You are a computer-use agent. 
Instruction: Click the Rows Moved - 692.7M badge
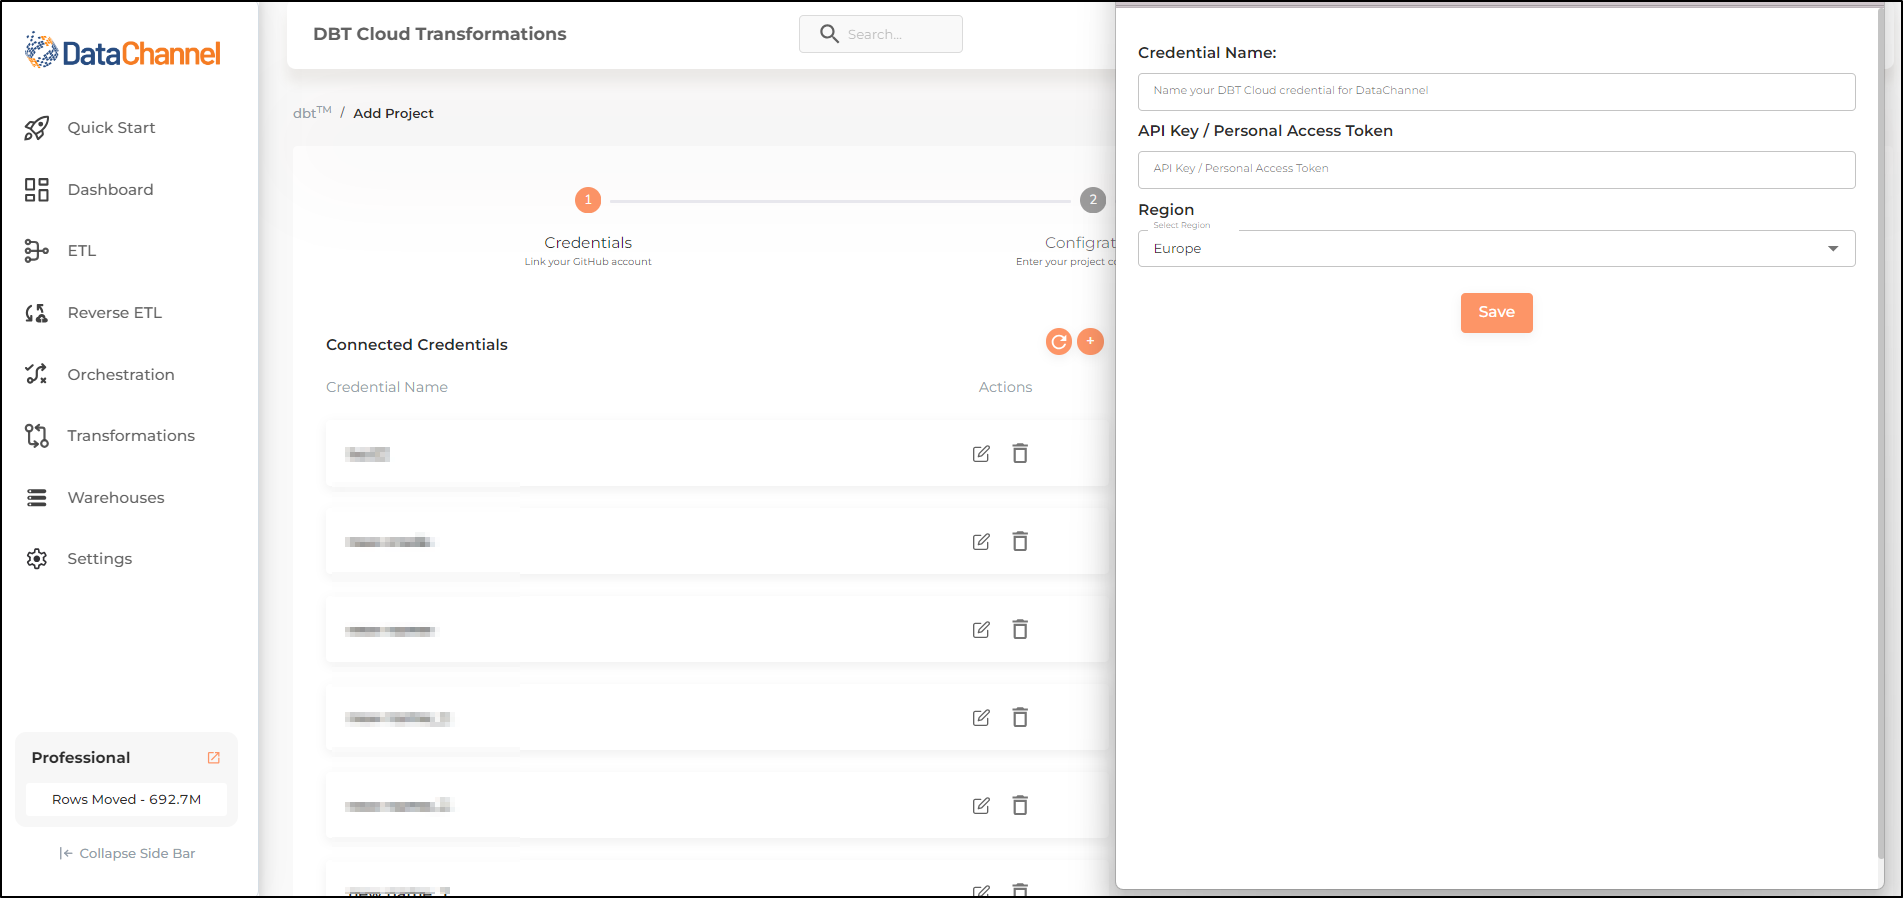pyautogui.click(x=126, y=800)
